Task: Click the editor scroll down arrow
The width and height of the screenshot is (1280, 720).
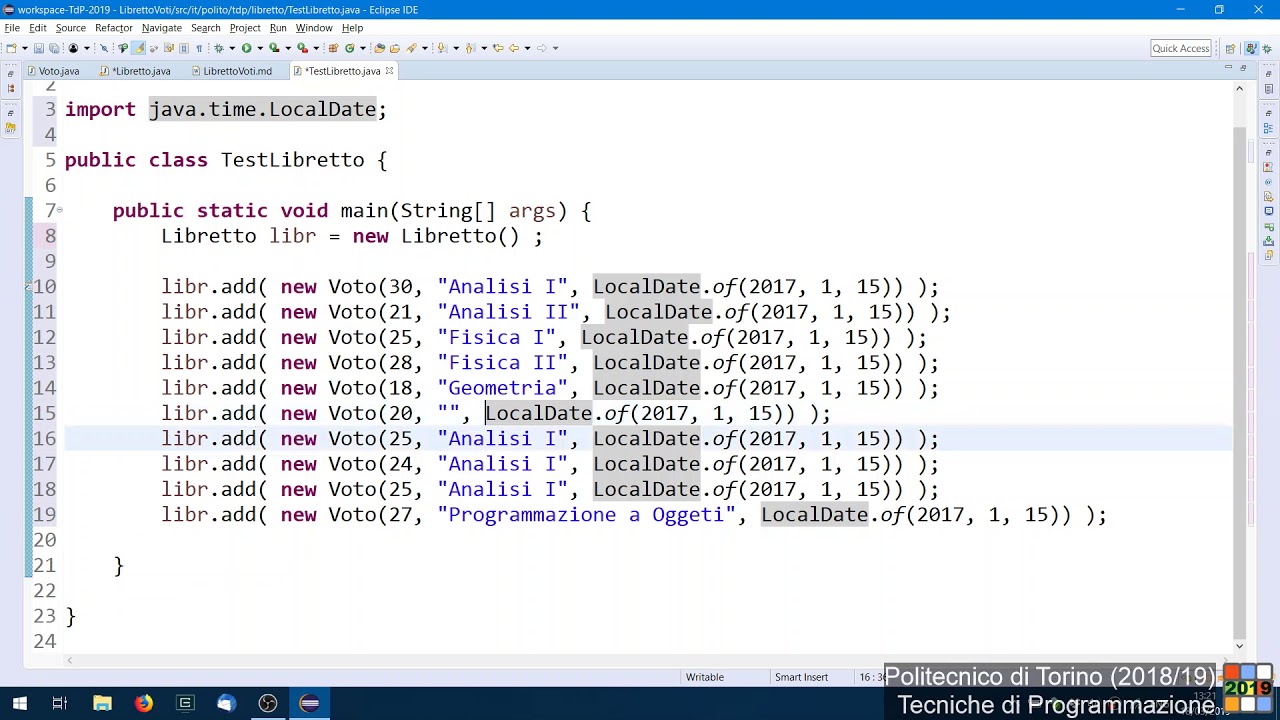Action: pyautogui.click(x=1239, y=646)
